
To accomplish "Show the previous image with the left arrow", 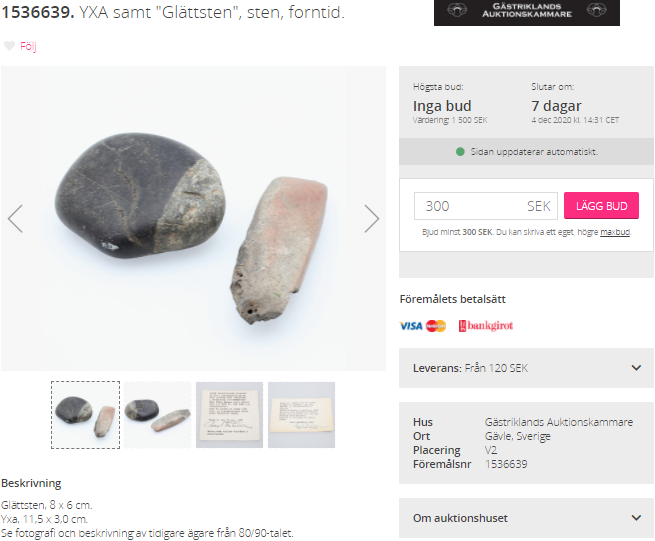I will (x=15, y=218).
